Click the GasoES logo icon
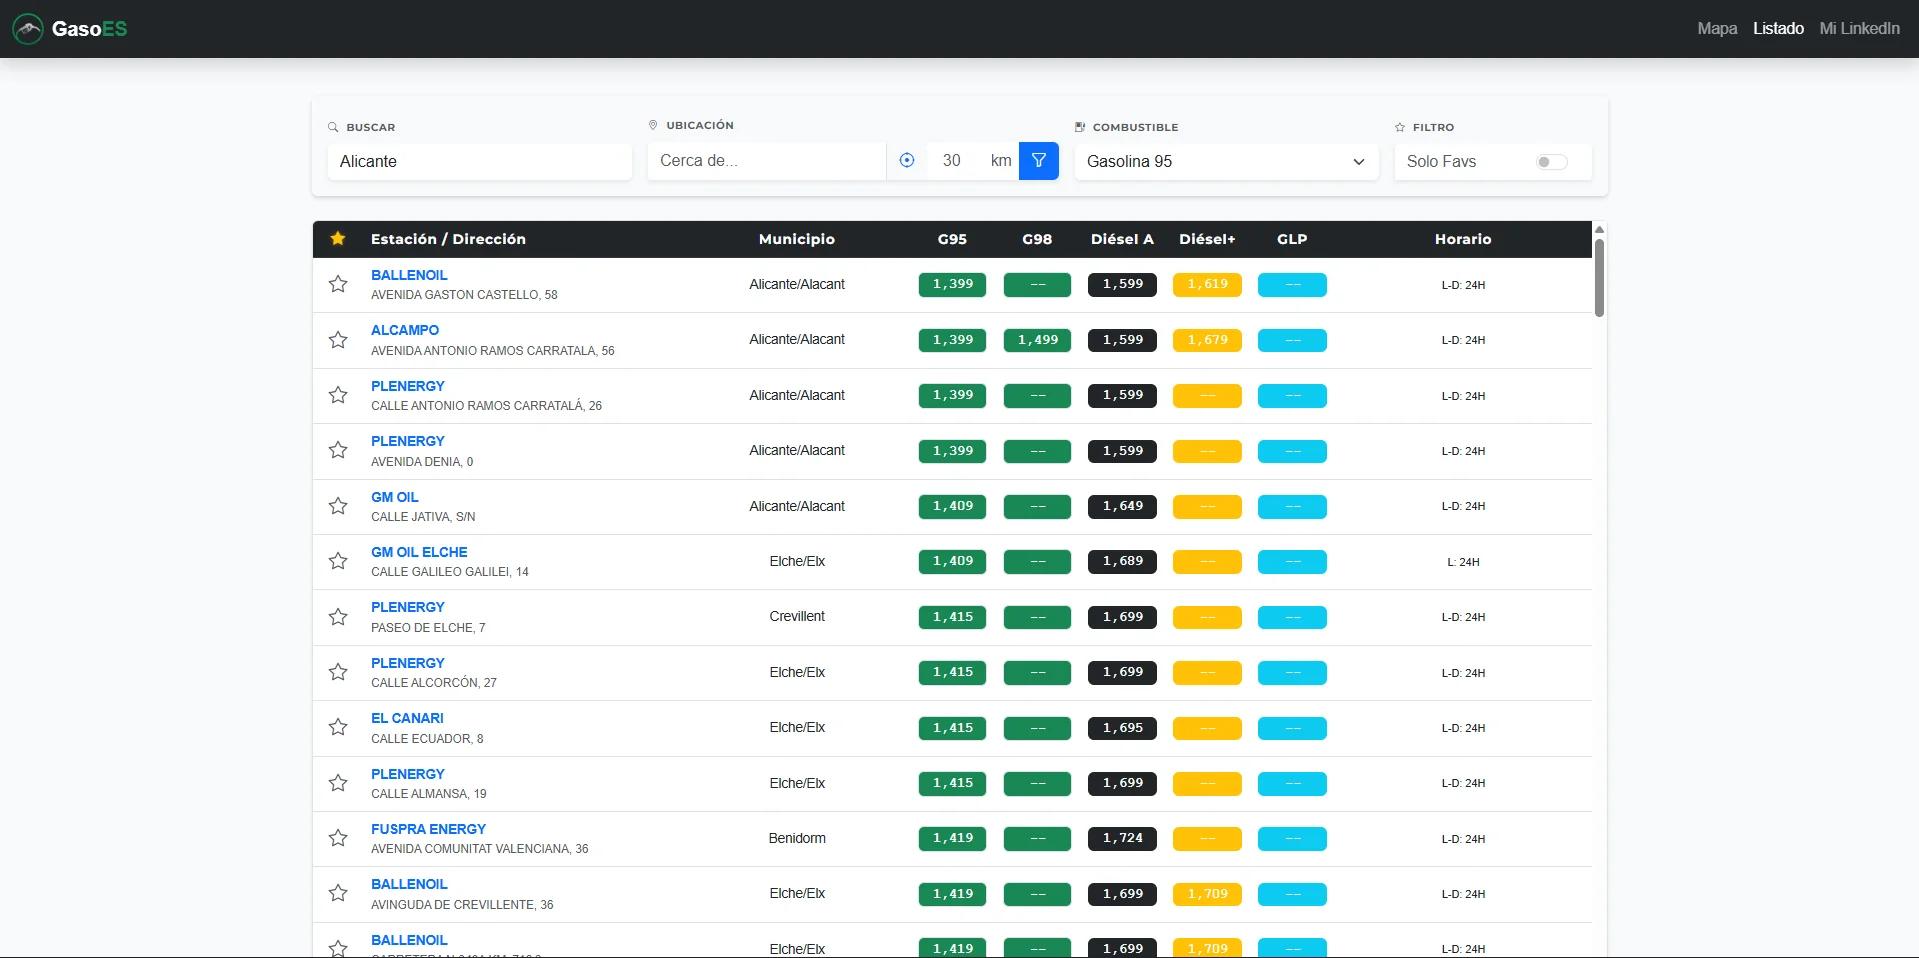 click(x=28, y=29)
